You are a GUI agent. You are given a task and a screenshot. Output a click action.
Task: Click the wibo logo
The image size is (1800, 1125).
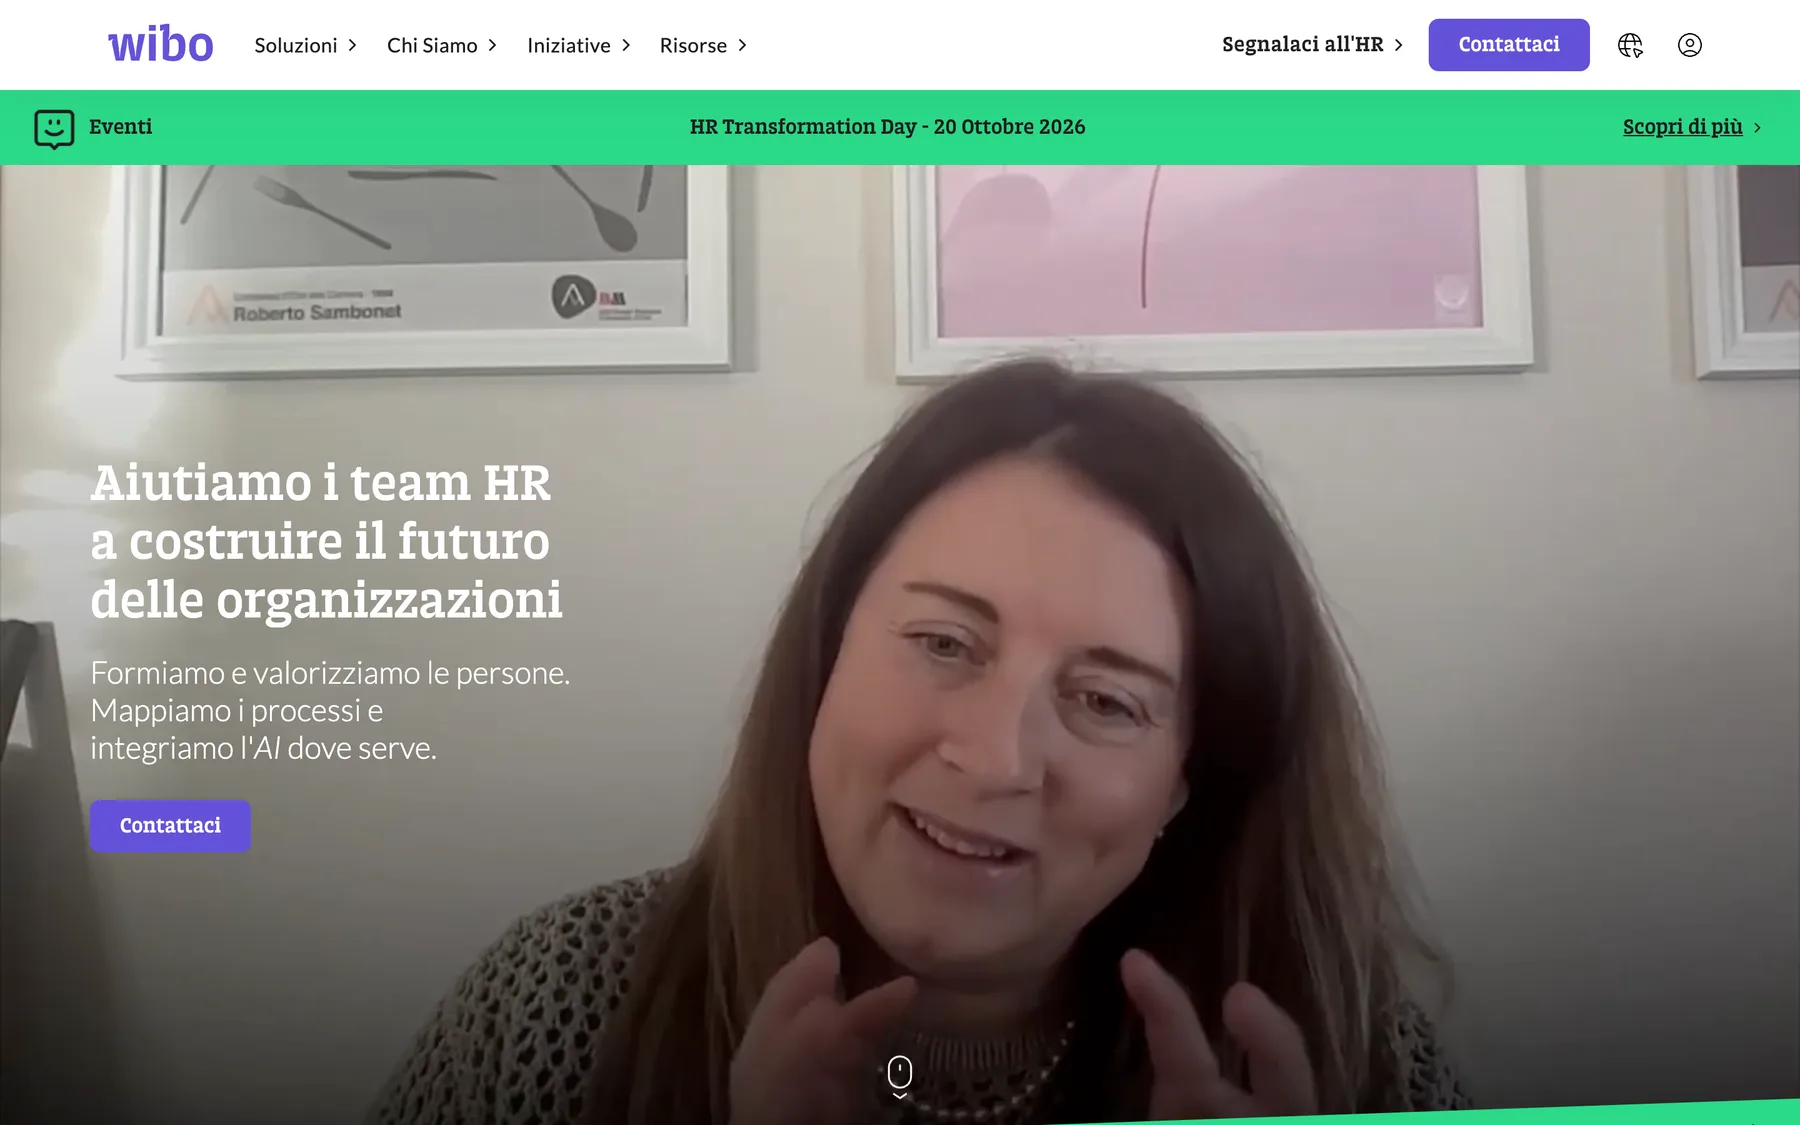160,44
